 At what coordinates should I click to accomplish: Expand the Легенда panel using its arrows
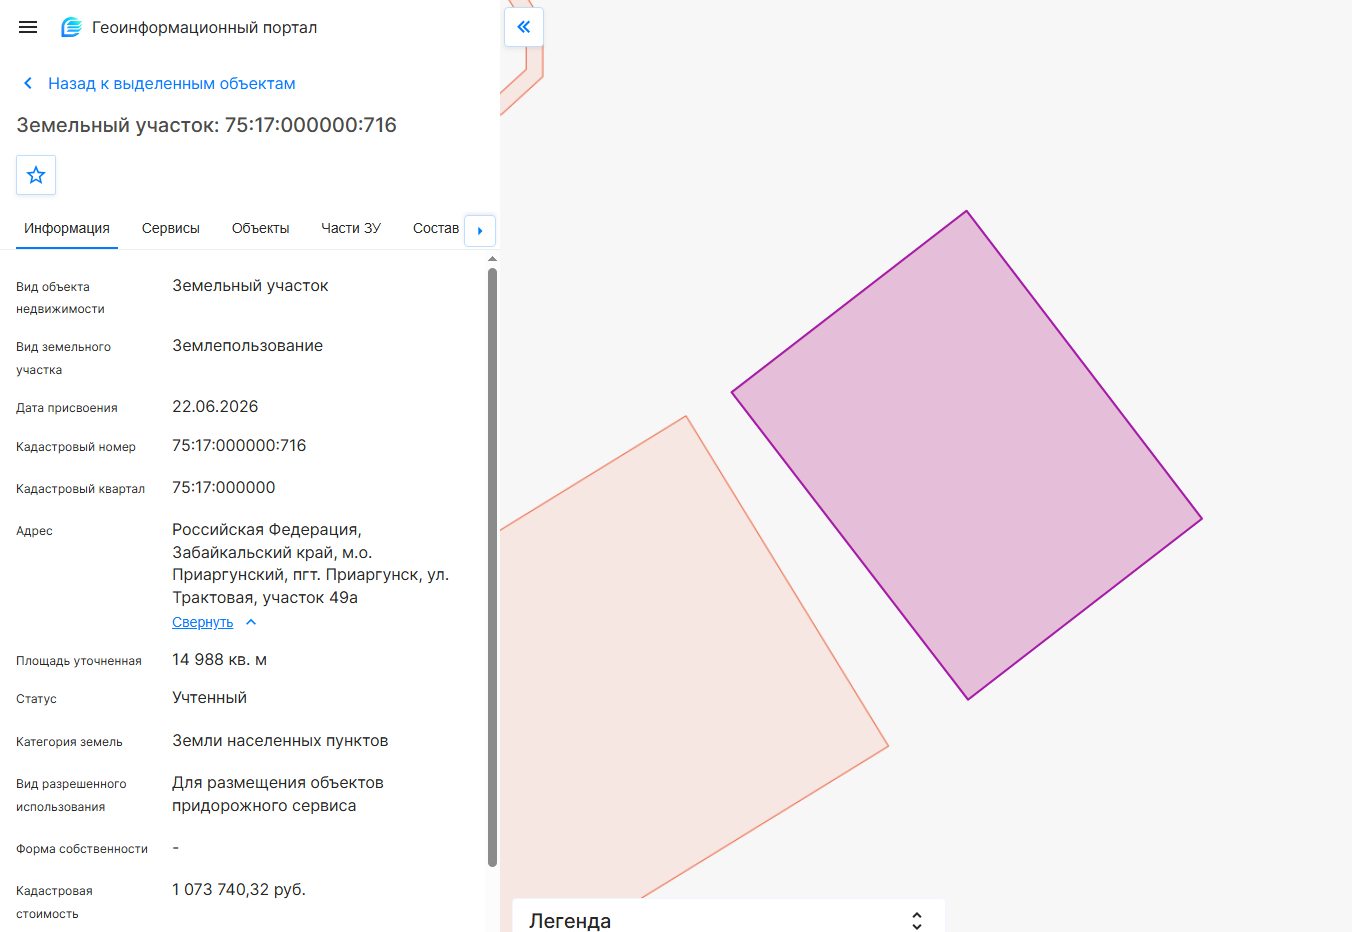[x=916, y=921]
